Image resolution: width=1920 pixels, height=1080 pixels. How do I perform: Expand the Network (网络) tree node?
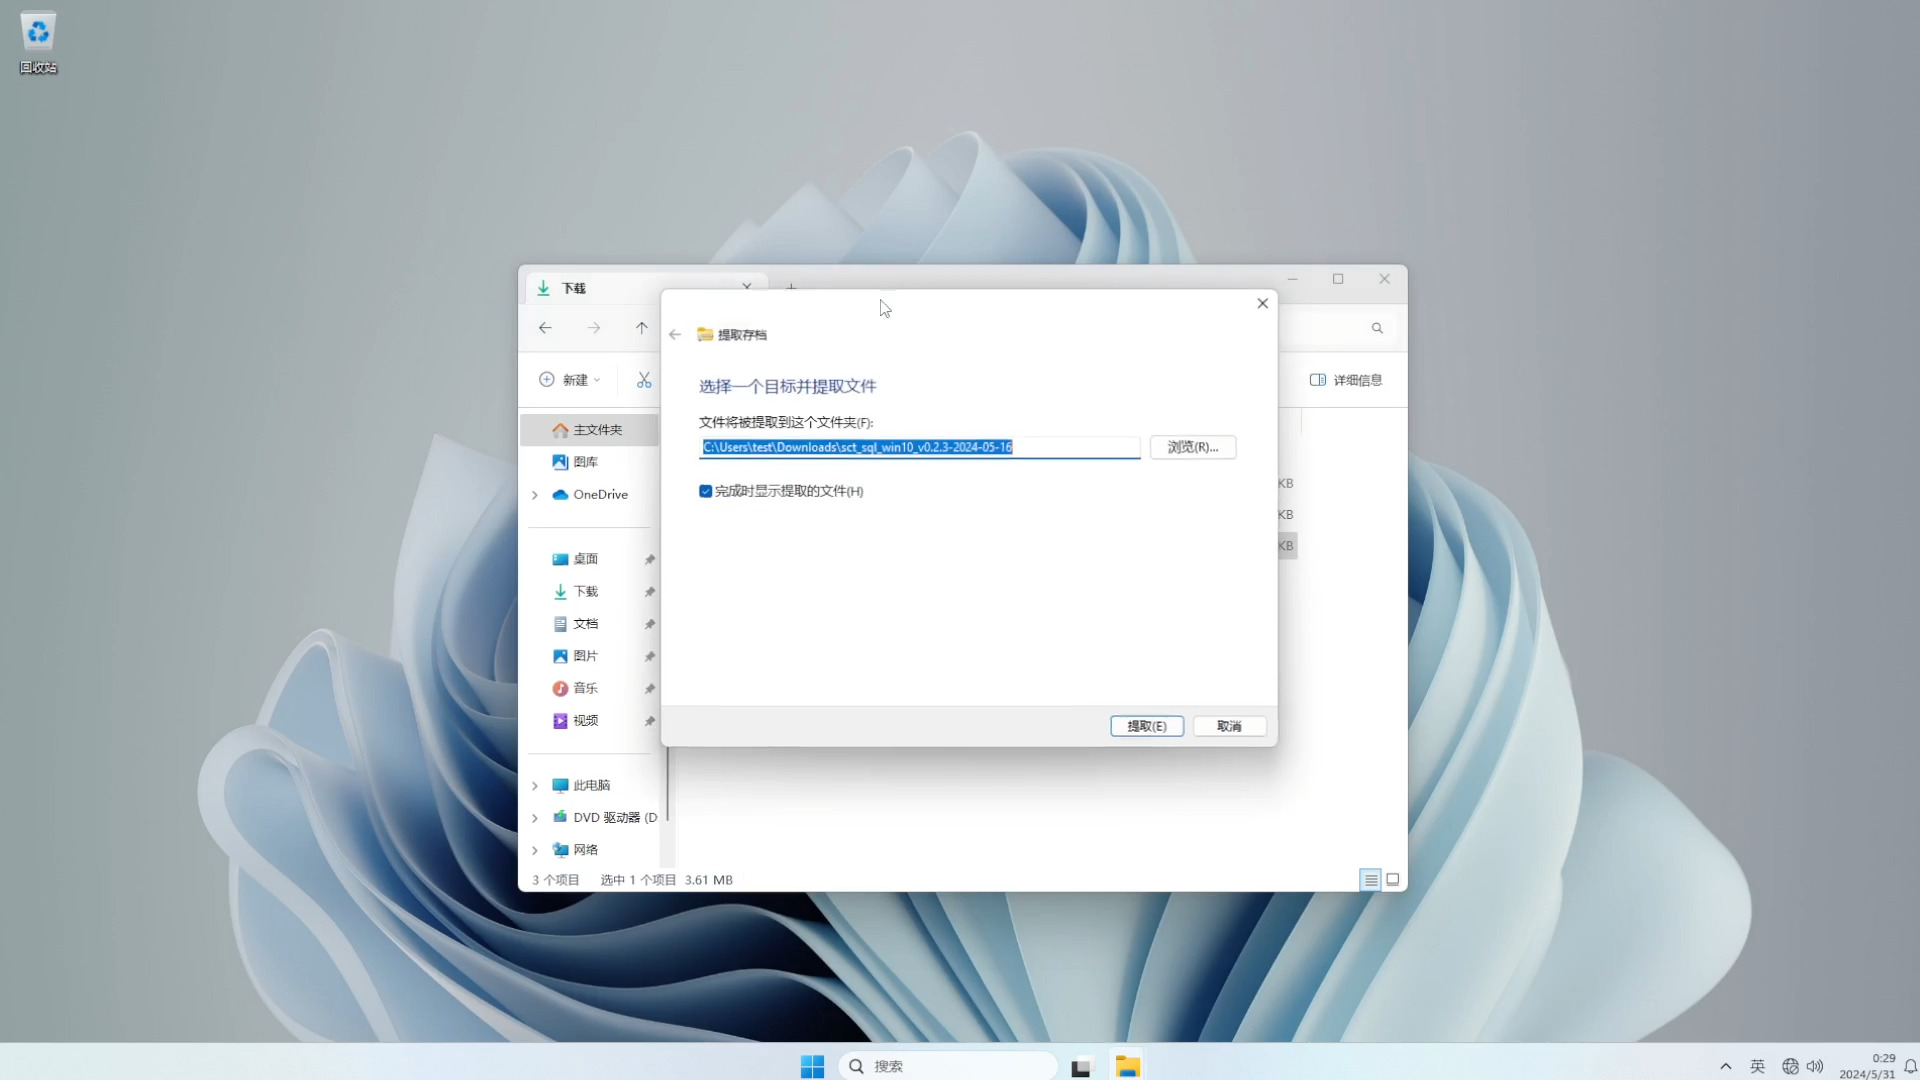(x=535, y=850)
